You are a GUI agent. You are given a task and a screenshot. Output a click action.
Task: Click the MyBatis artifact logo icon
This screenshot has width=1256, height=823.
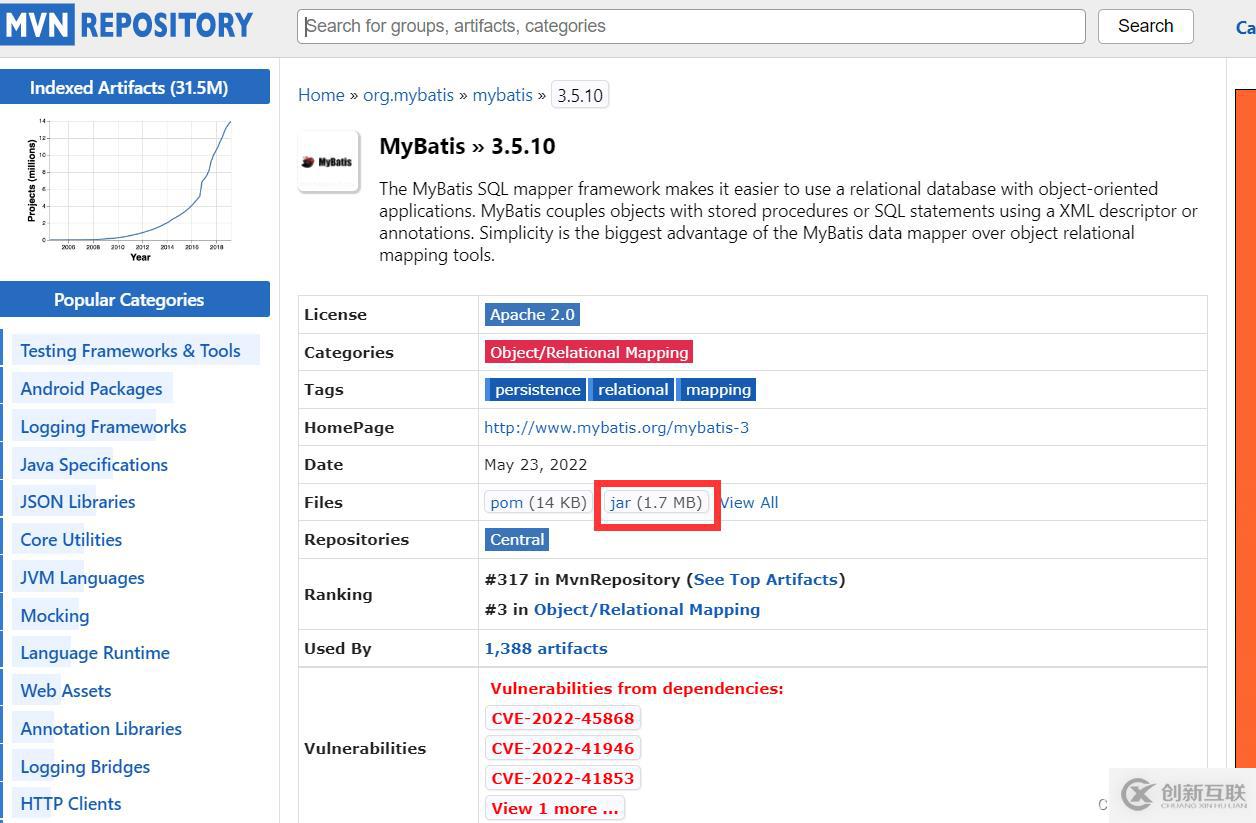(328, 161)
